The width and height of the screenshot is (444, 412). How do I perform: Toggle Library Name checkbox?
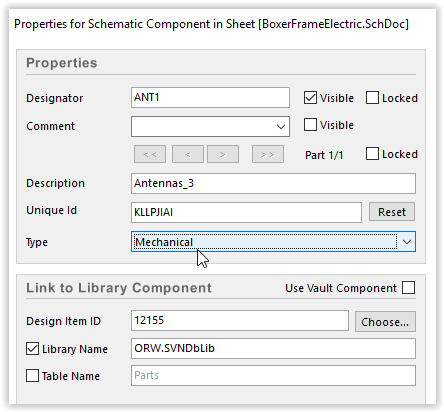coord(32,349)
